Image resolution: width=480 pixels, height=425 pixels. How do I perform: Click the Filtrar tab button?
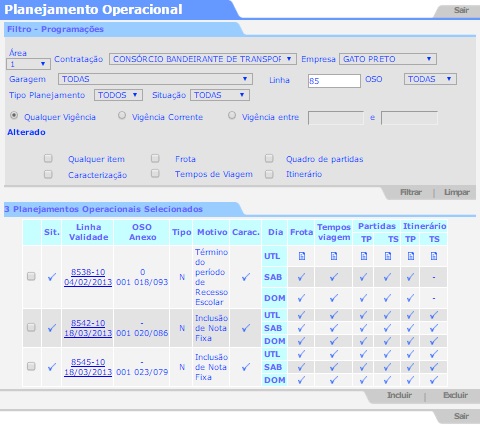[411, 192]
